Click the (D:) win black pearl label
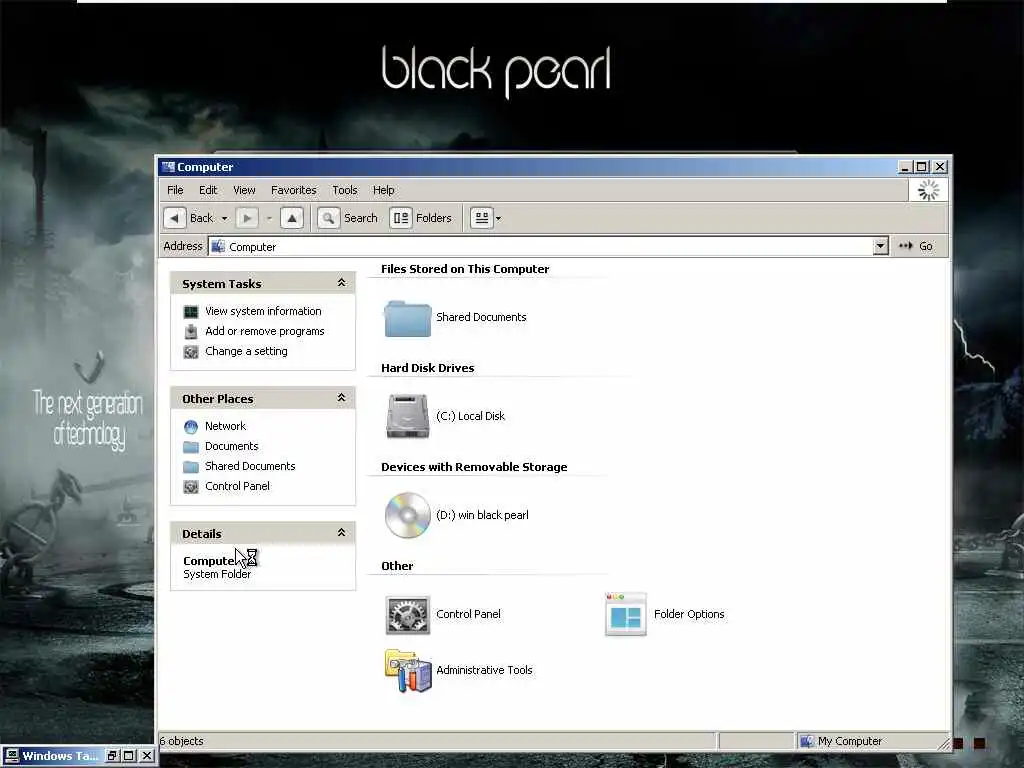The image size is (1024, 768). click(482, 515)
